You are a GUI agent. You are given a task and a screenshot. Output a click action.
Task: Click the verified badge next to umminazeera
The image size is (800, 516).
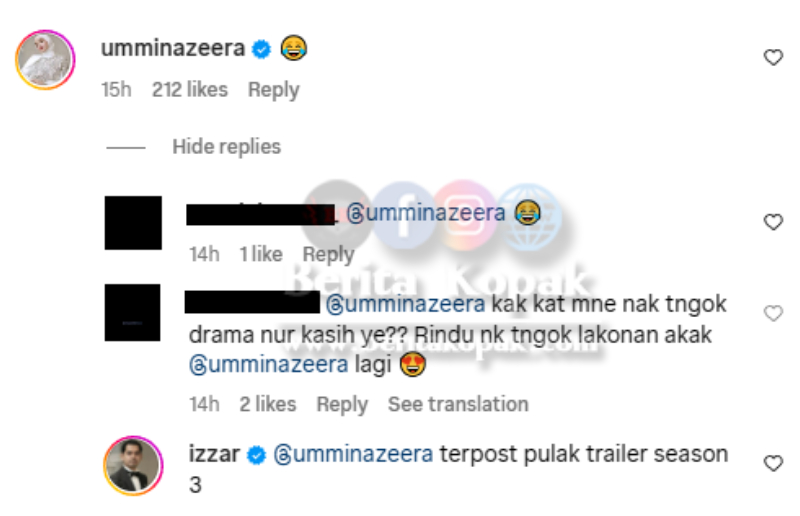[x=262, y=50]
